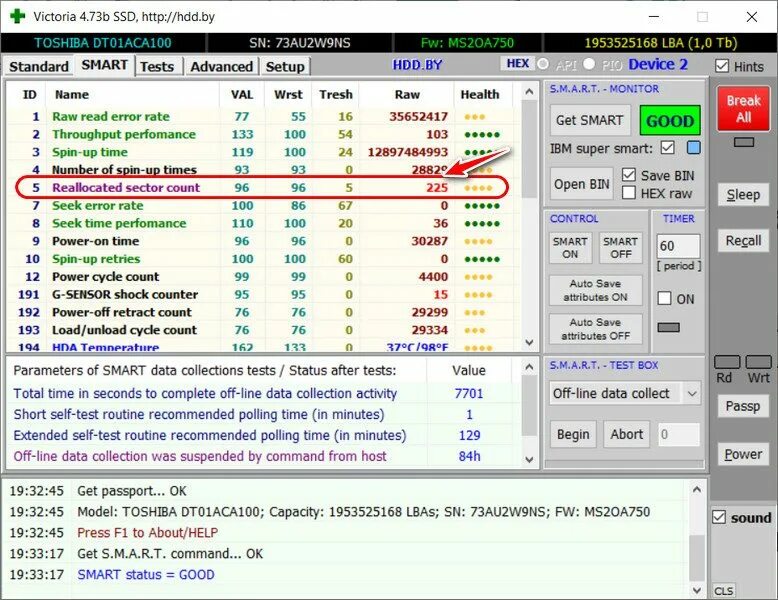Select the Power-on time row

click(x=263, y=241)
